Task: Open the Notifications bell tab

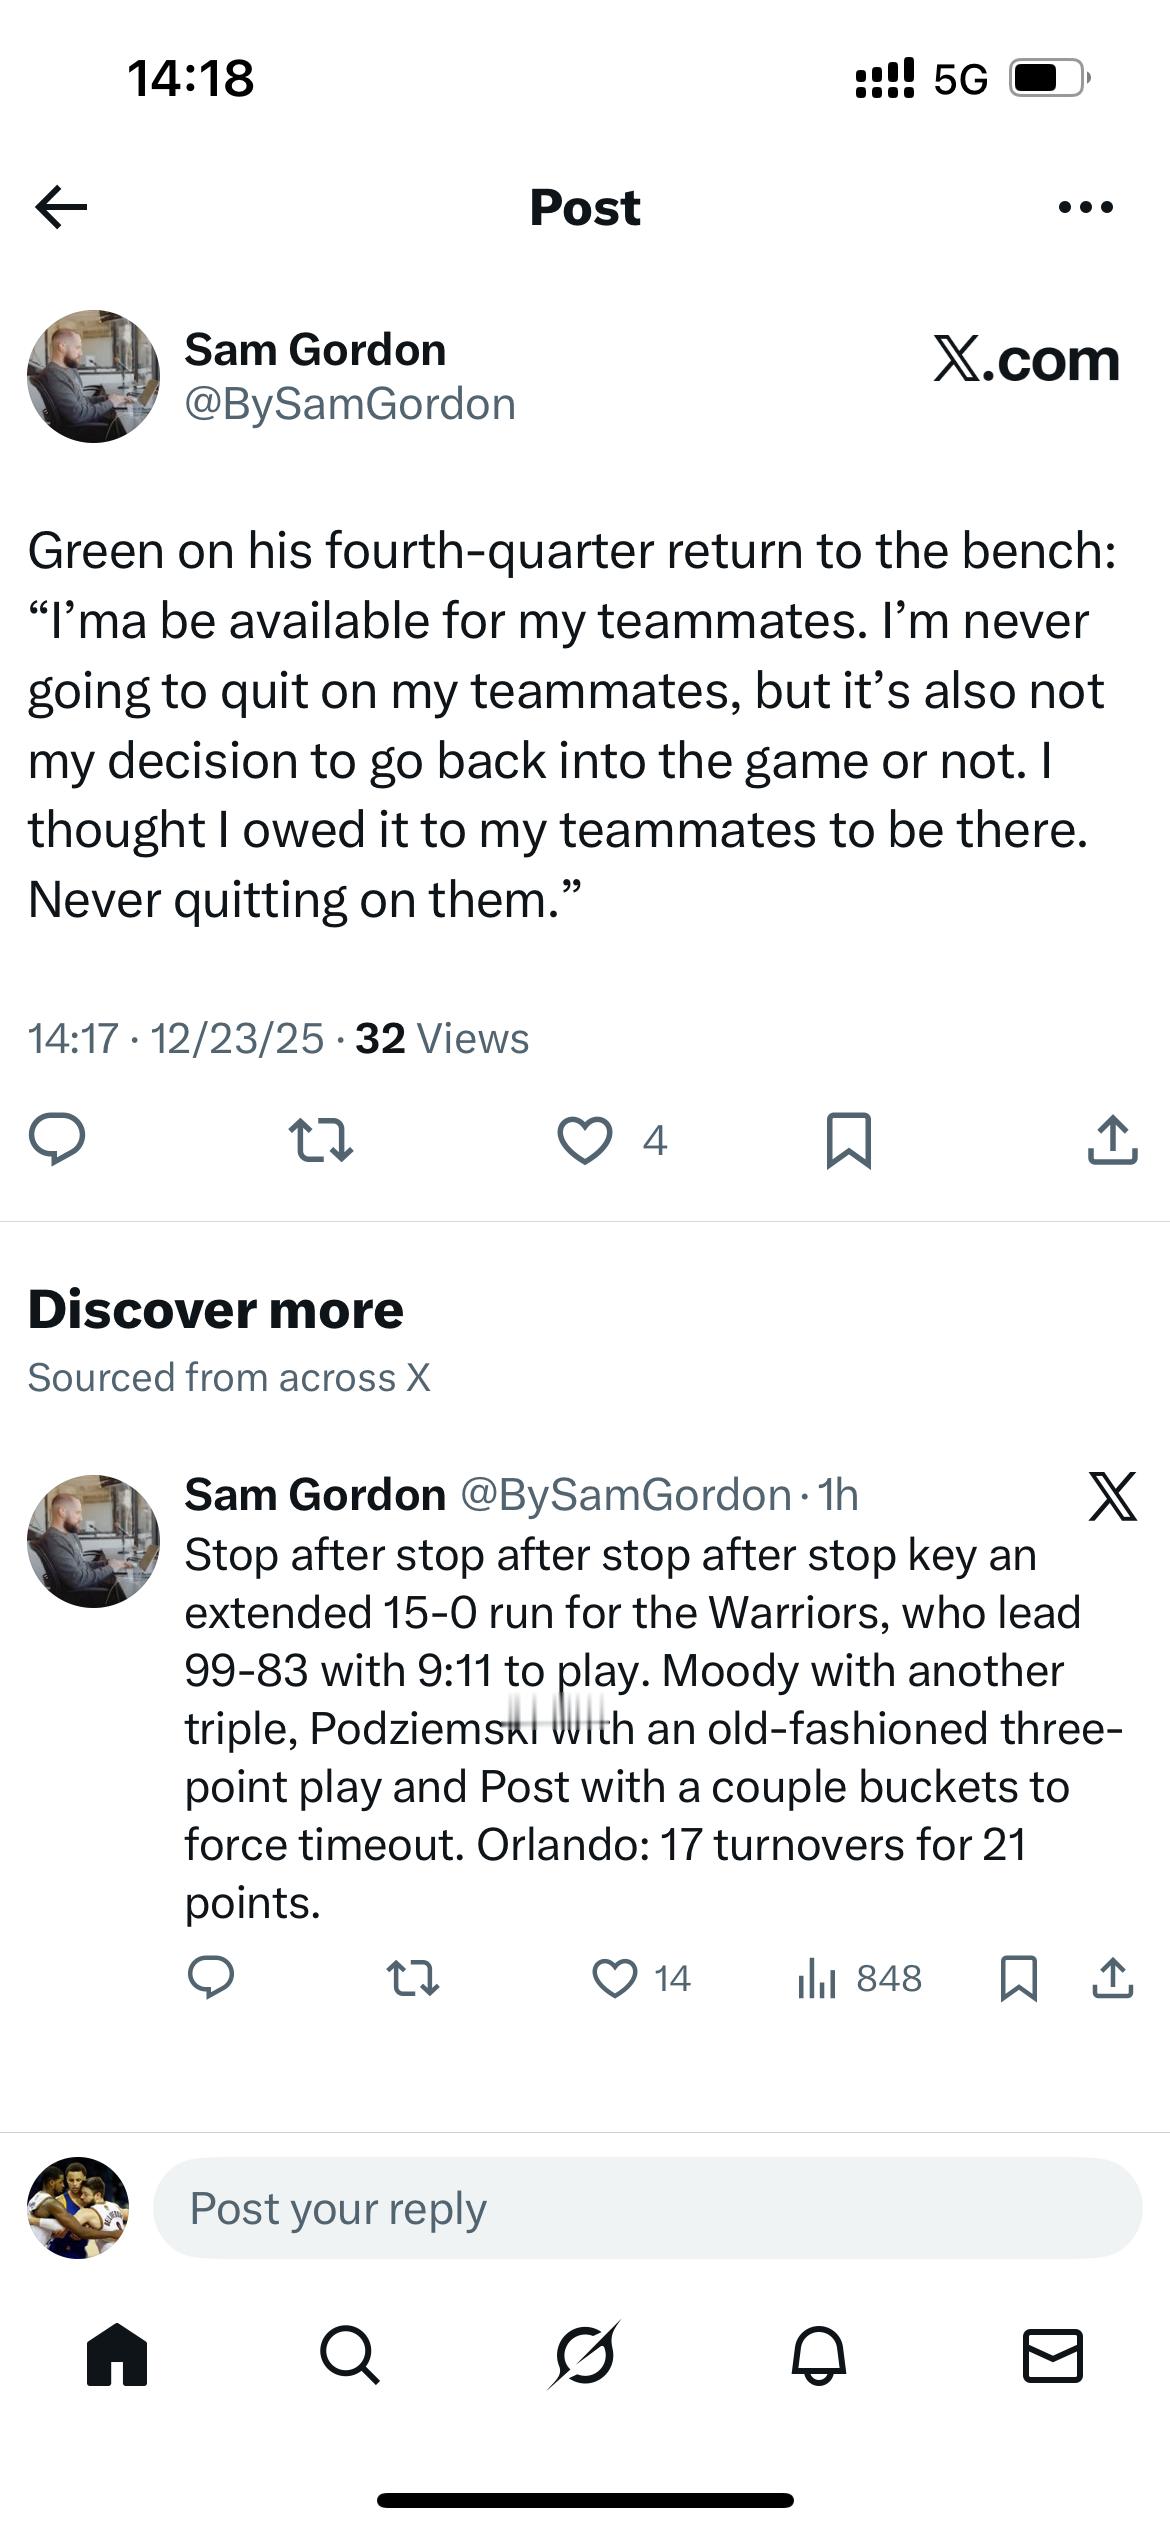Action: [x=819, y=2355]
